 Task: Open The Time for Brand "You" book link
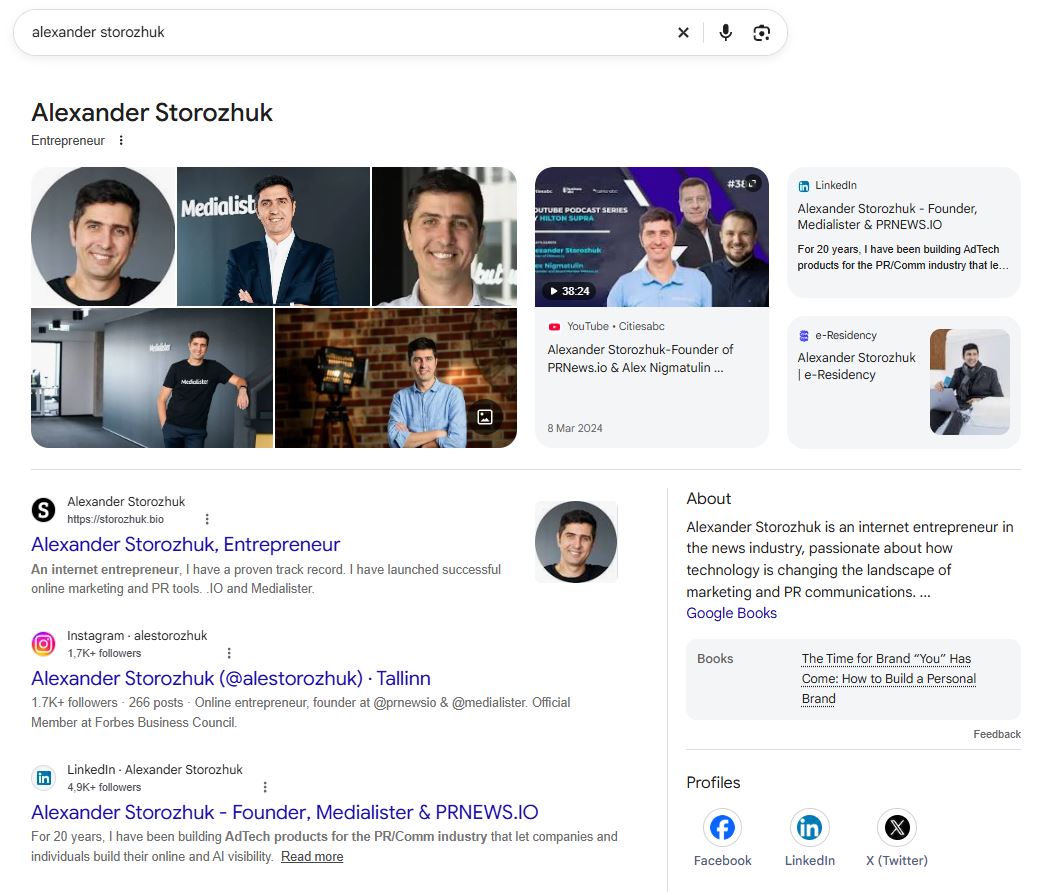coord(888,679)
